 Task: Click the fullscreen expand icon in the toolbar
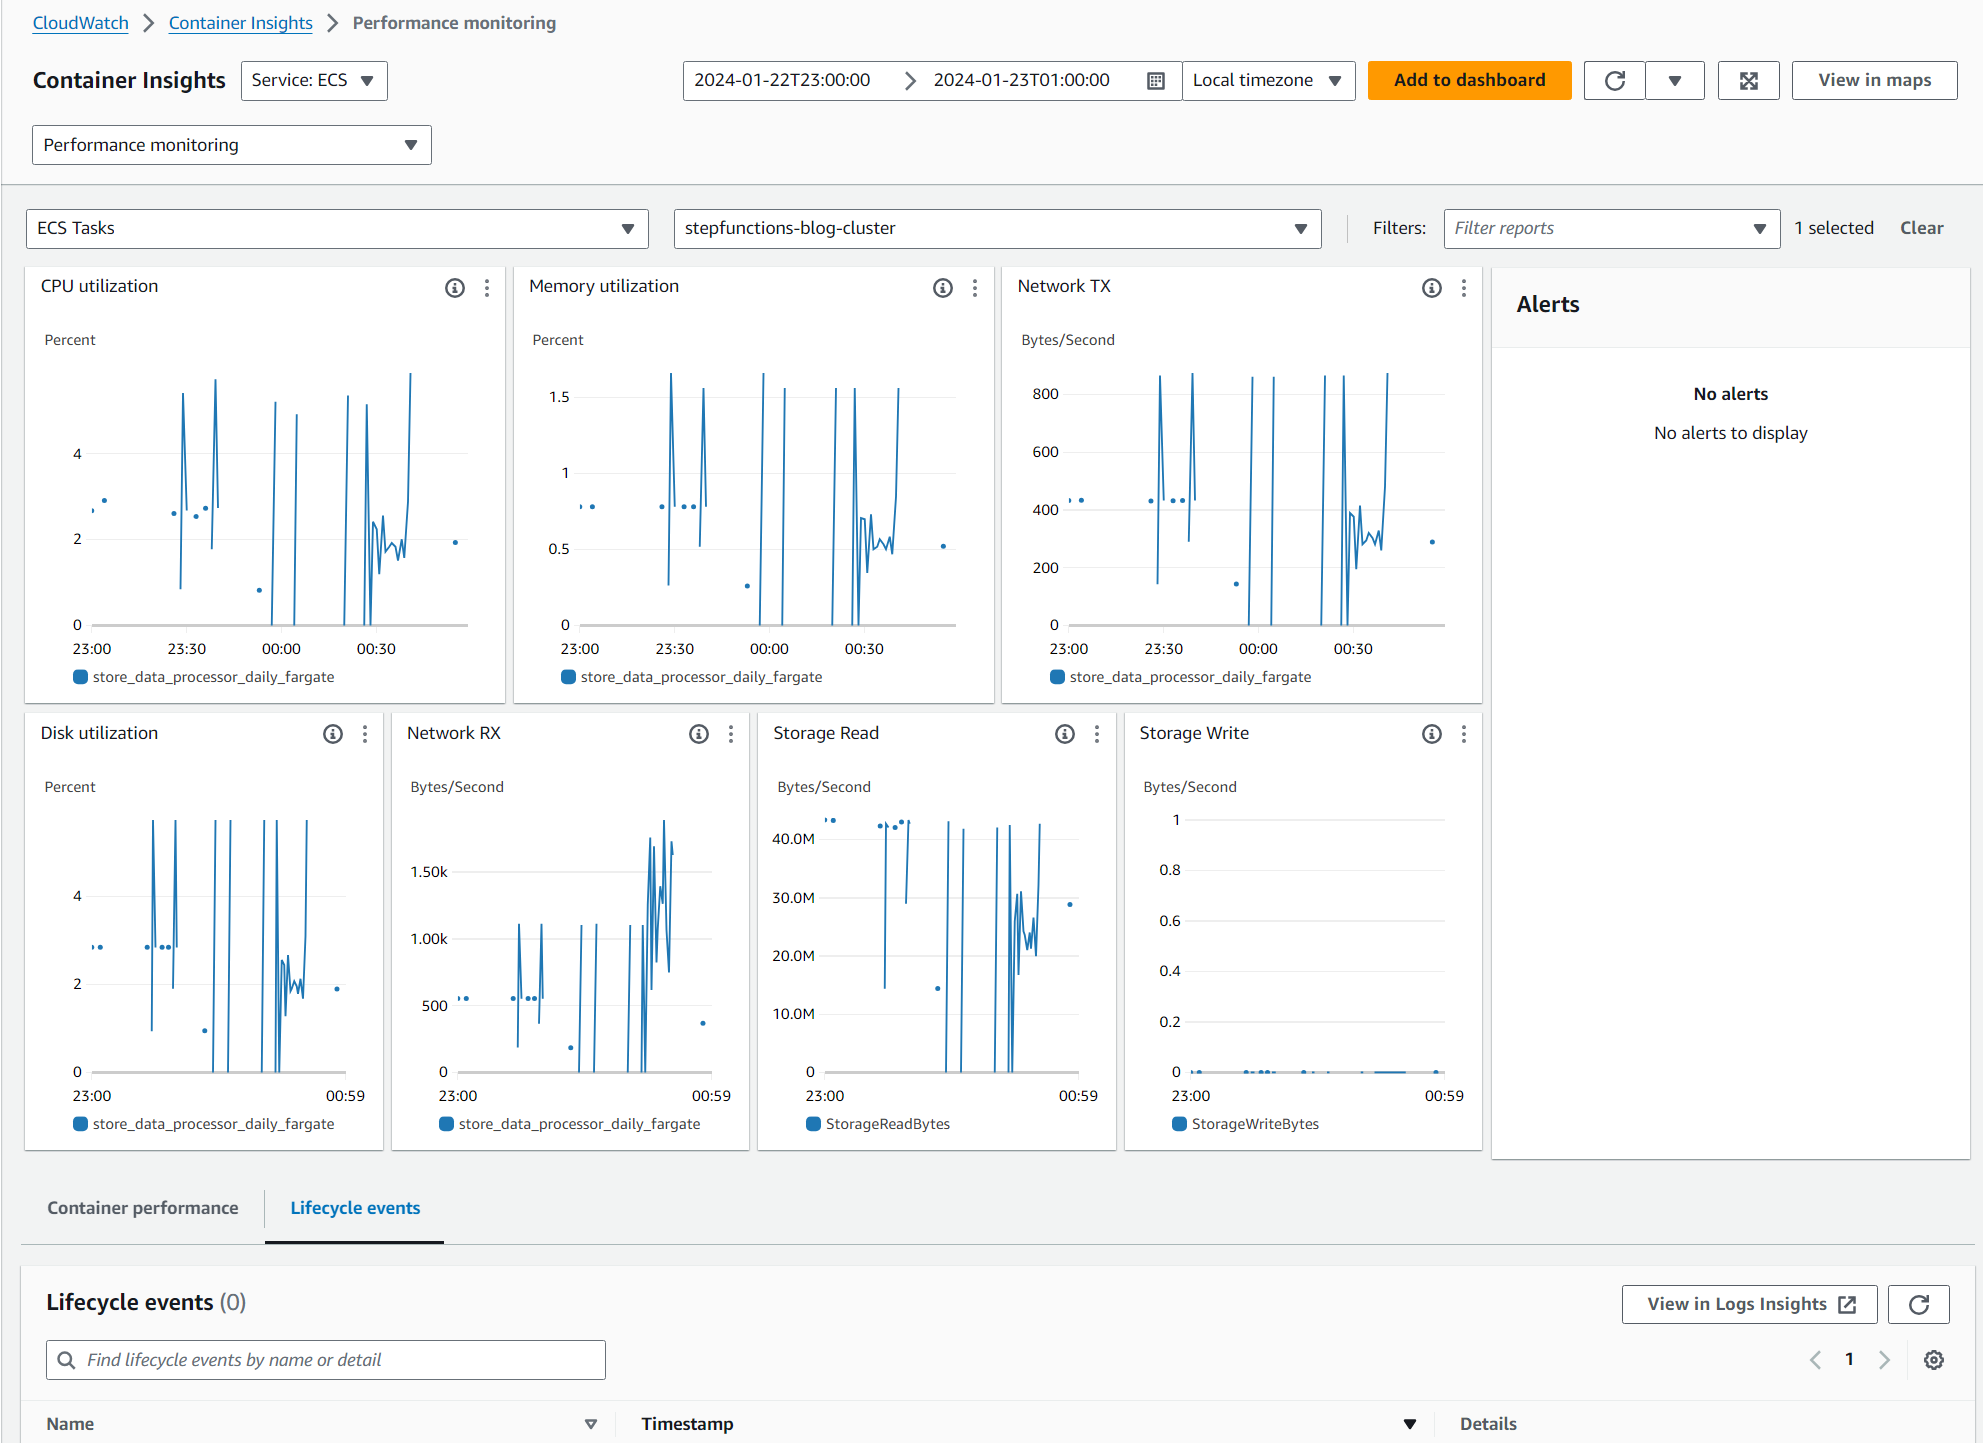(1748, 81)
